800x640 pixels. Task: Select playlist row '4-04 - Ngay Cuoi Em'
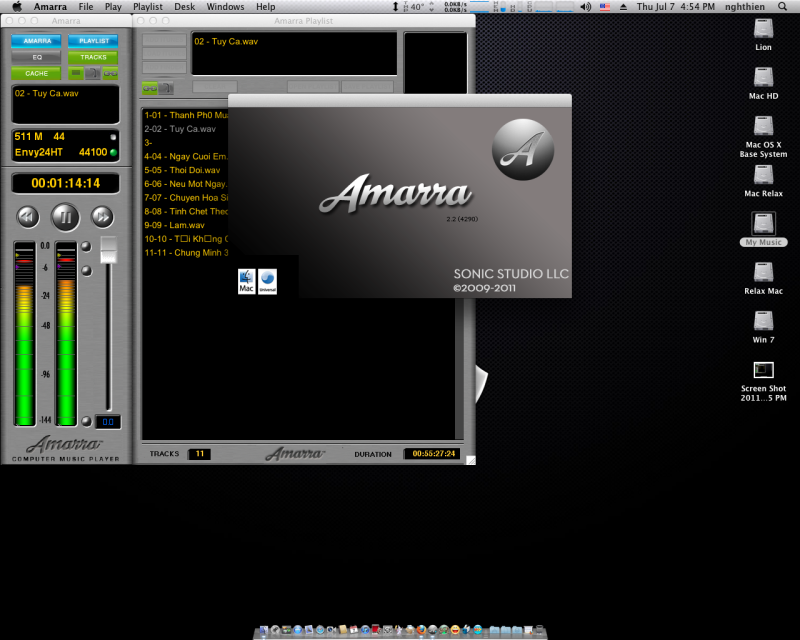point(186,157)
